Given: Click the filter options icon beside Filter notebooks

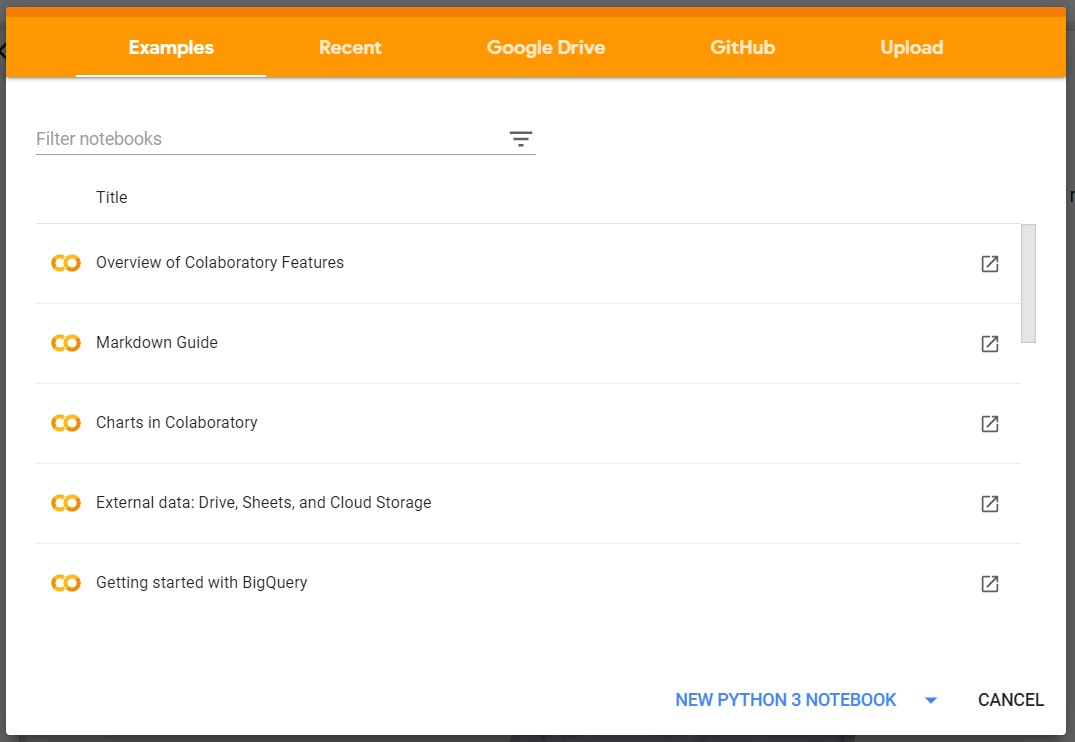Looking at the screenshot, I should click(x=521, y=139).
